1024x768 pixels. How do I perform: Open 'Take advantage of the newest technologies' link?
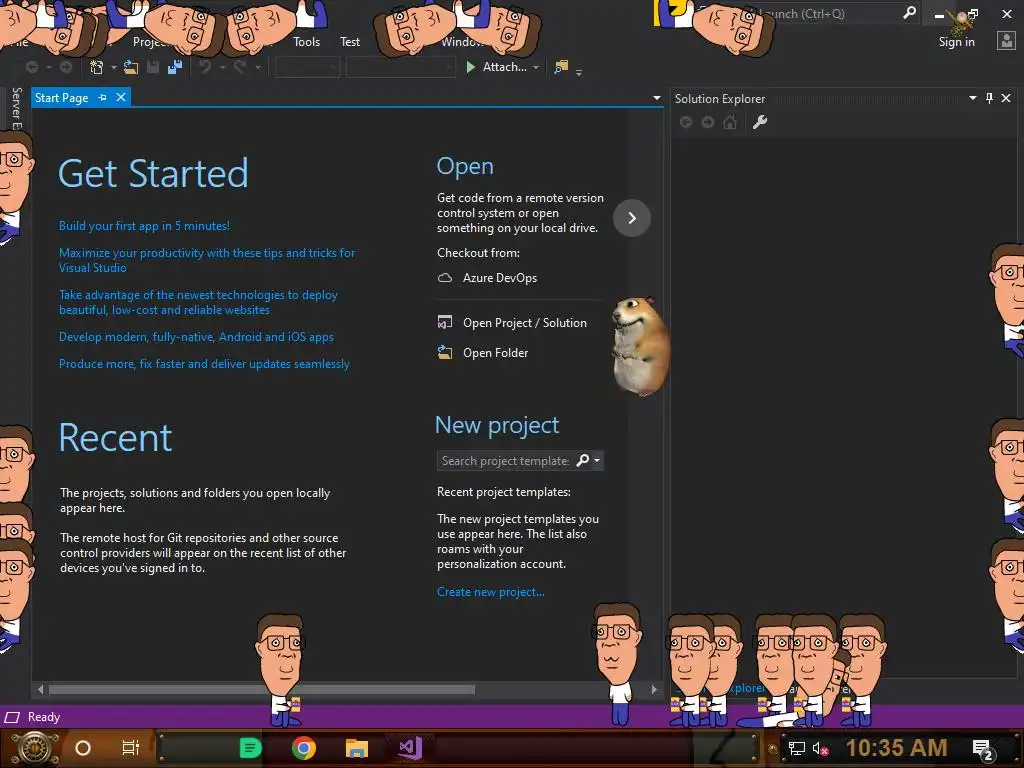[199, 302]
